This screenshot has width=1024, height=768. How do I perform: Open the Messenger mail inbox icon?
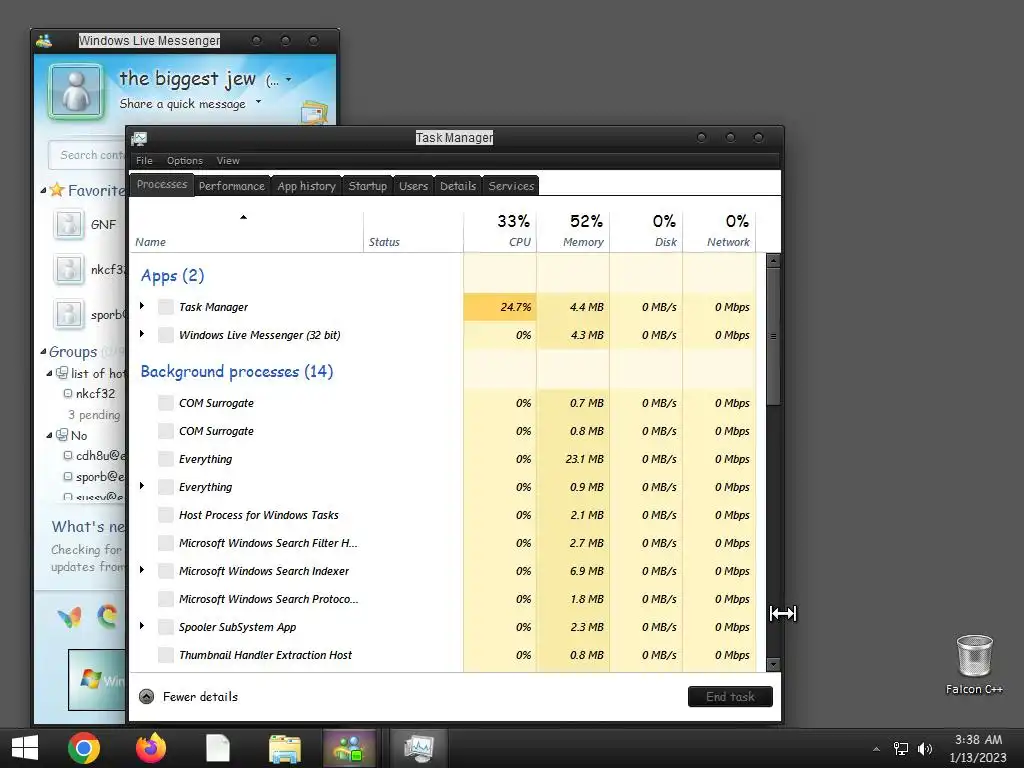[314, 112]
